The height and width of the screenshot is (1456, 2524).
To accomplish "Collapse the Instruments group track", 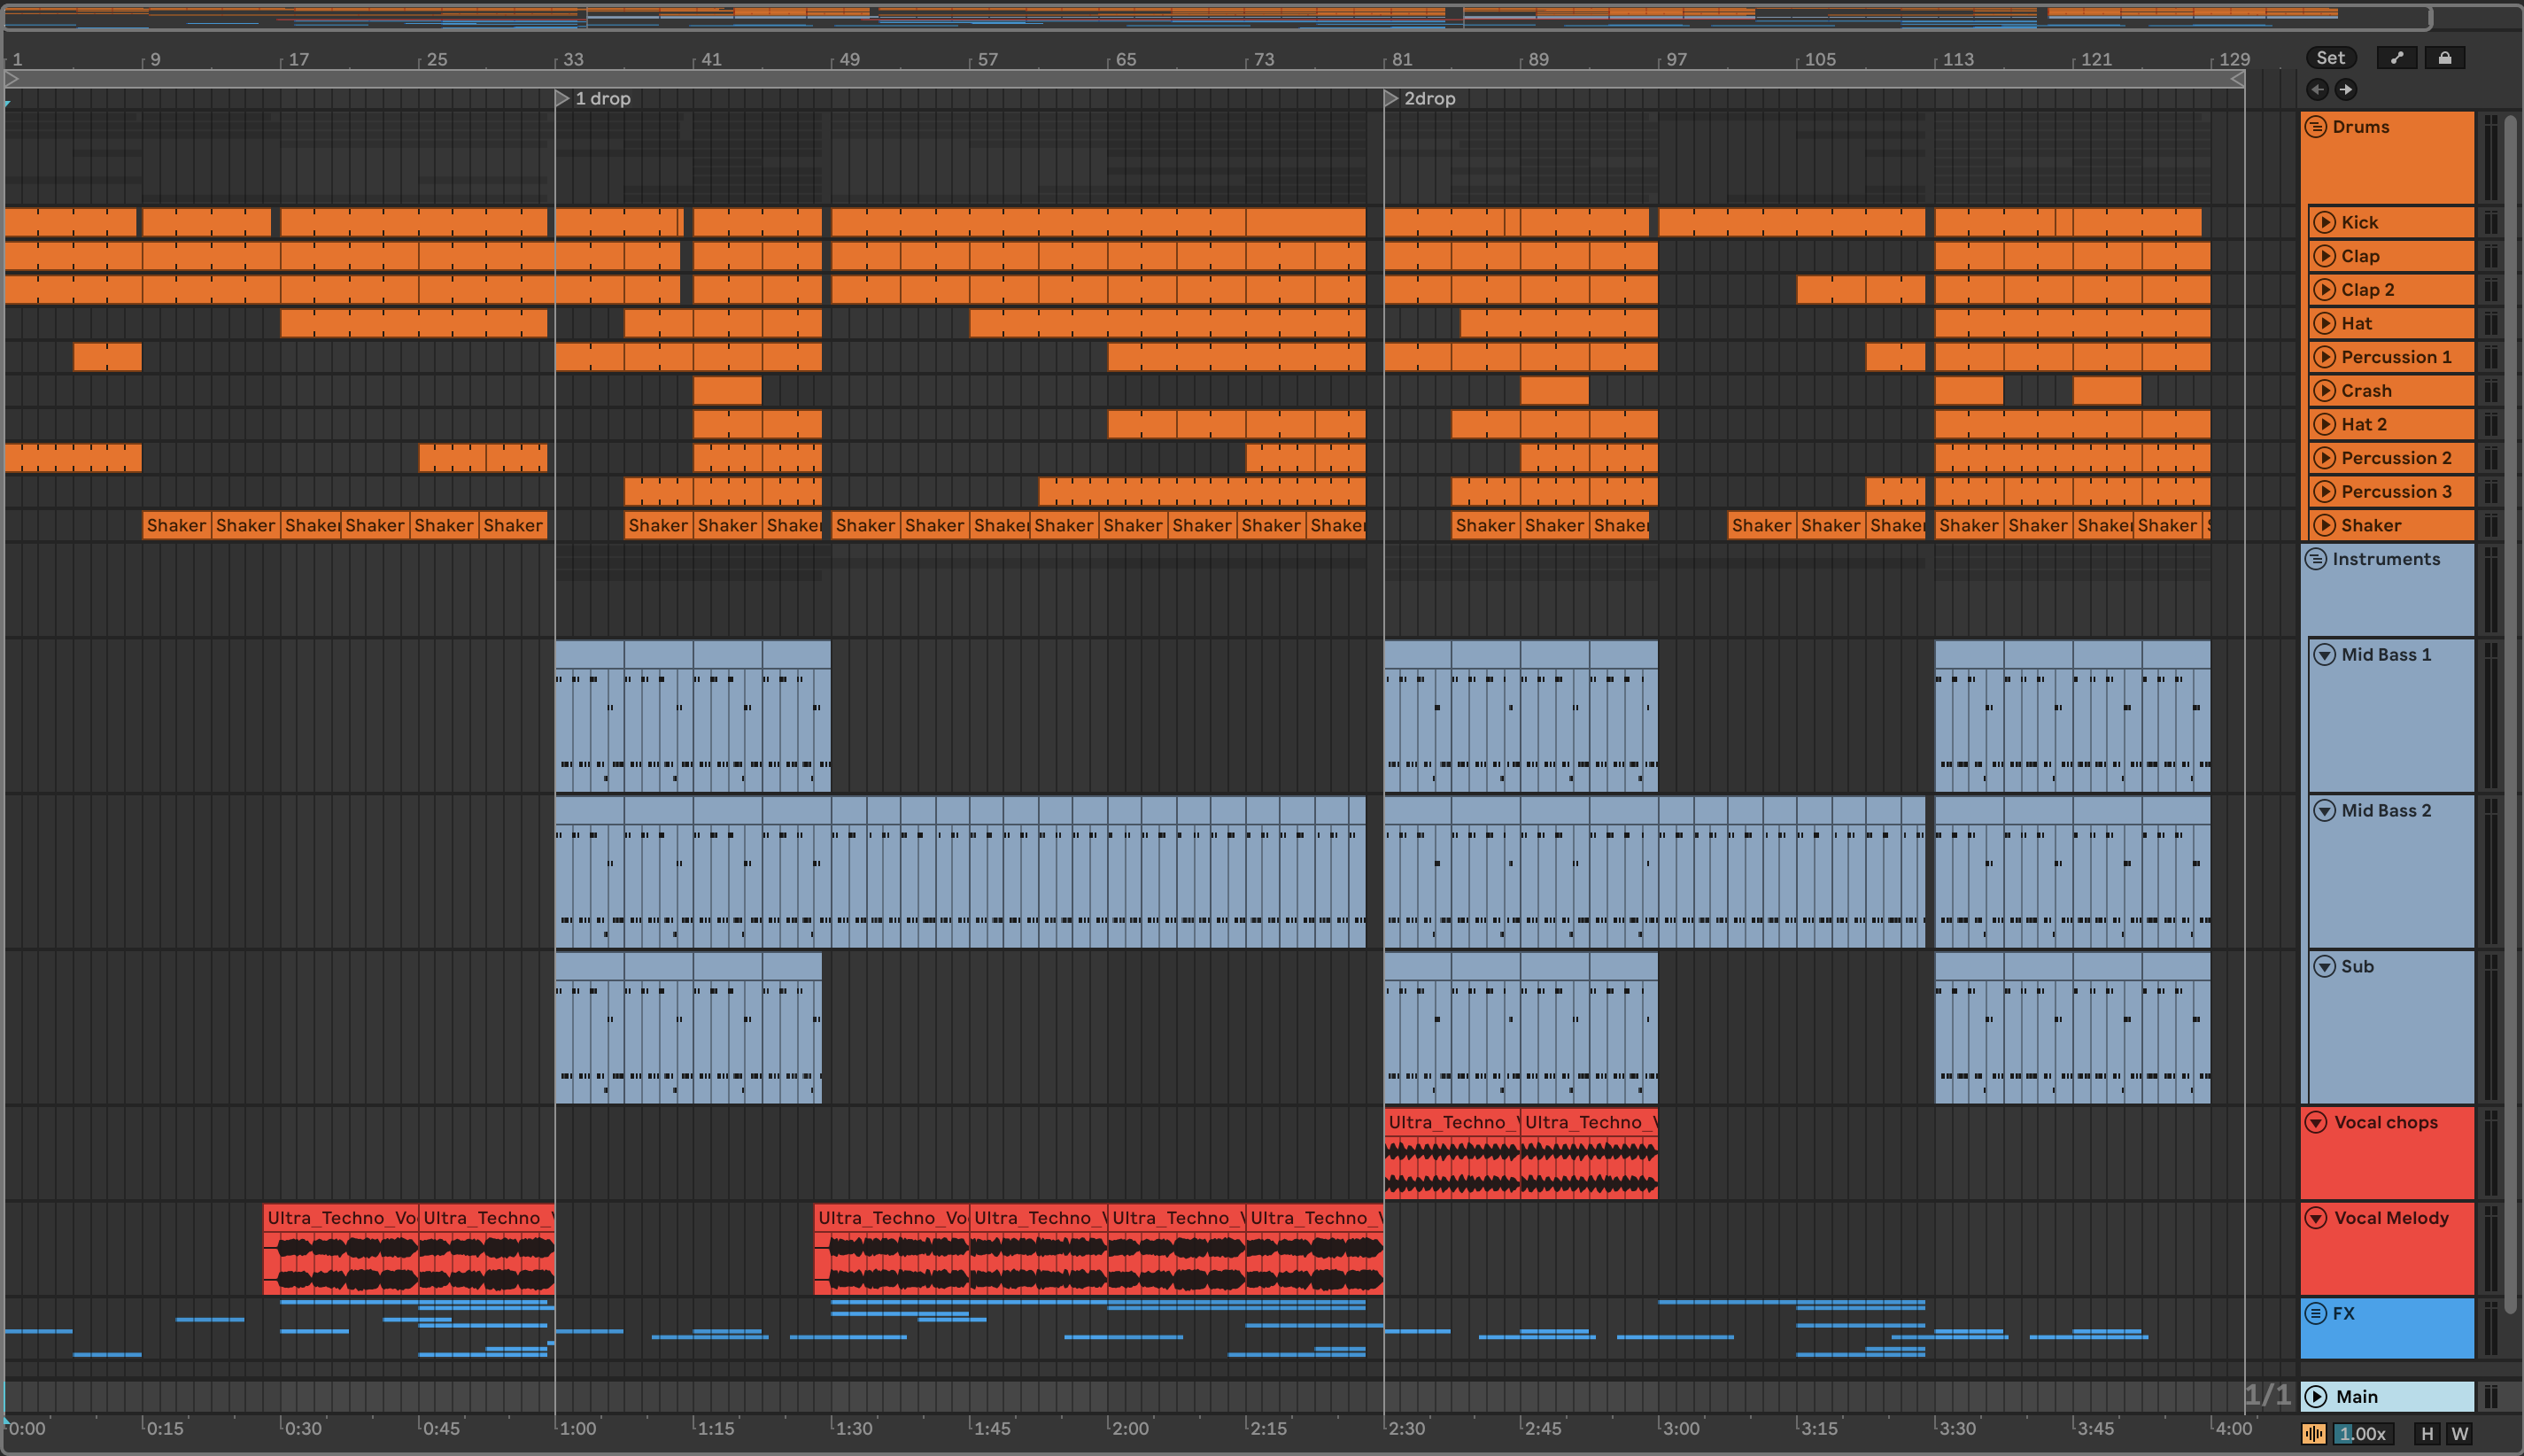I will 2316,559.
